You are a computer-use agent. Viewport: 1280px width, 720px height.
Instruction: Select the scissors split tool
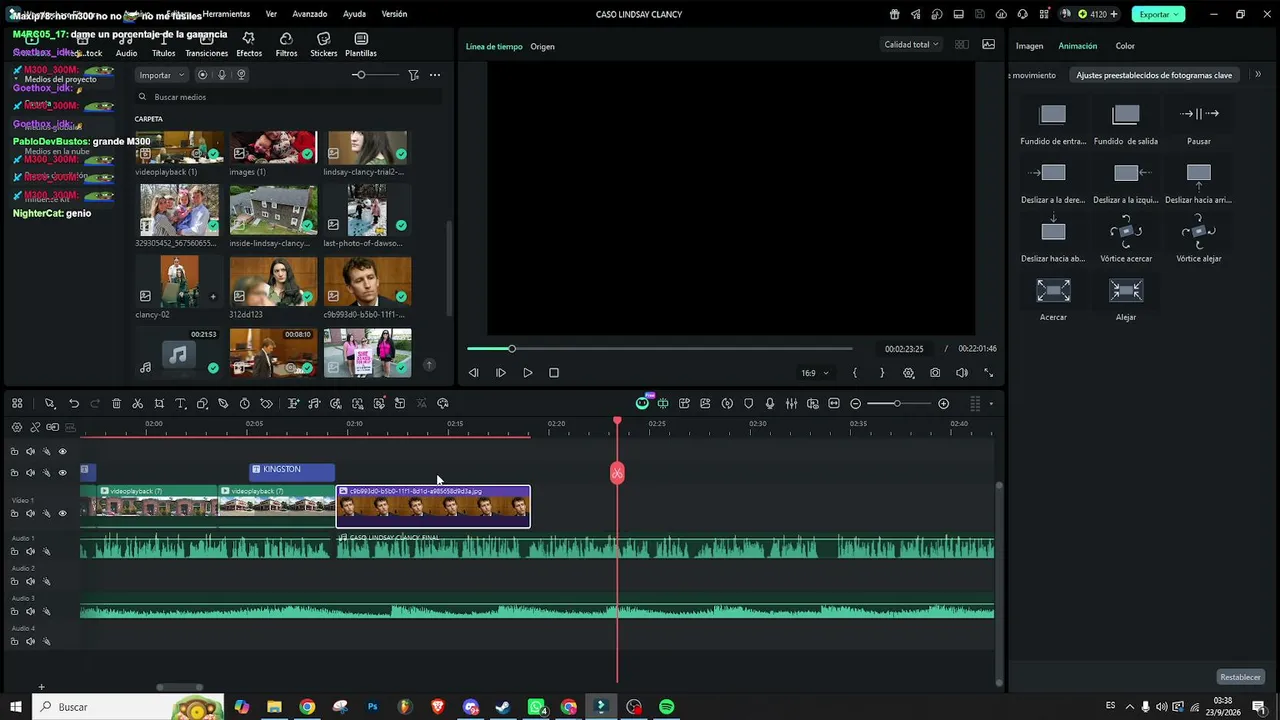[138, 404]
